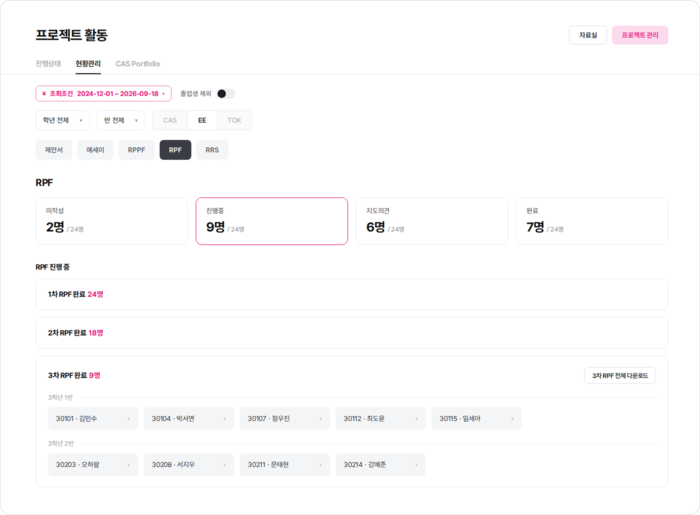Select the 미작성 2명 status card
The width and height of the screenshot is (700, 515).
click(x=112, y=221)
